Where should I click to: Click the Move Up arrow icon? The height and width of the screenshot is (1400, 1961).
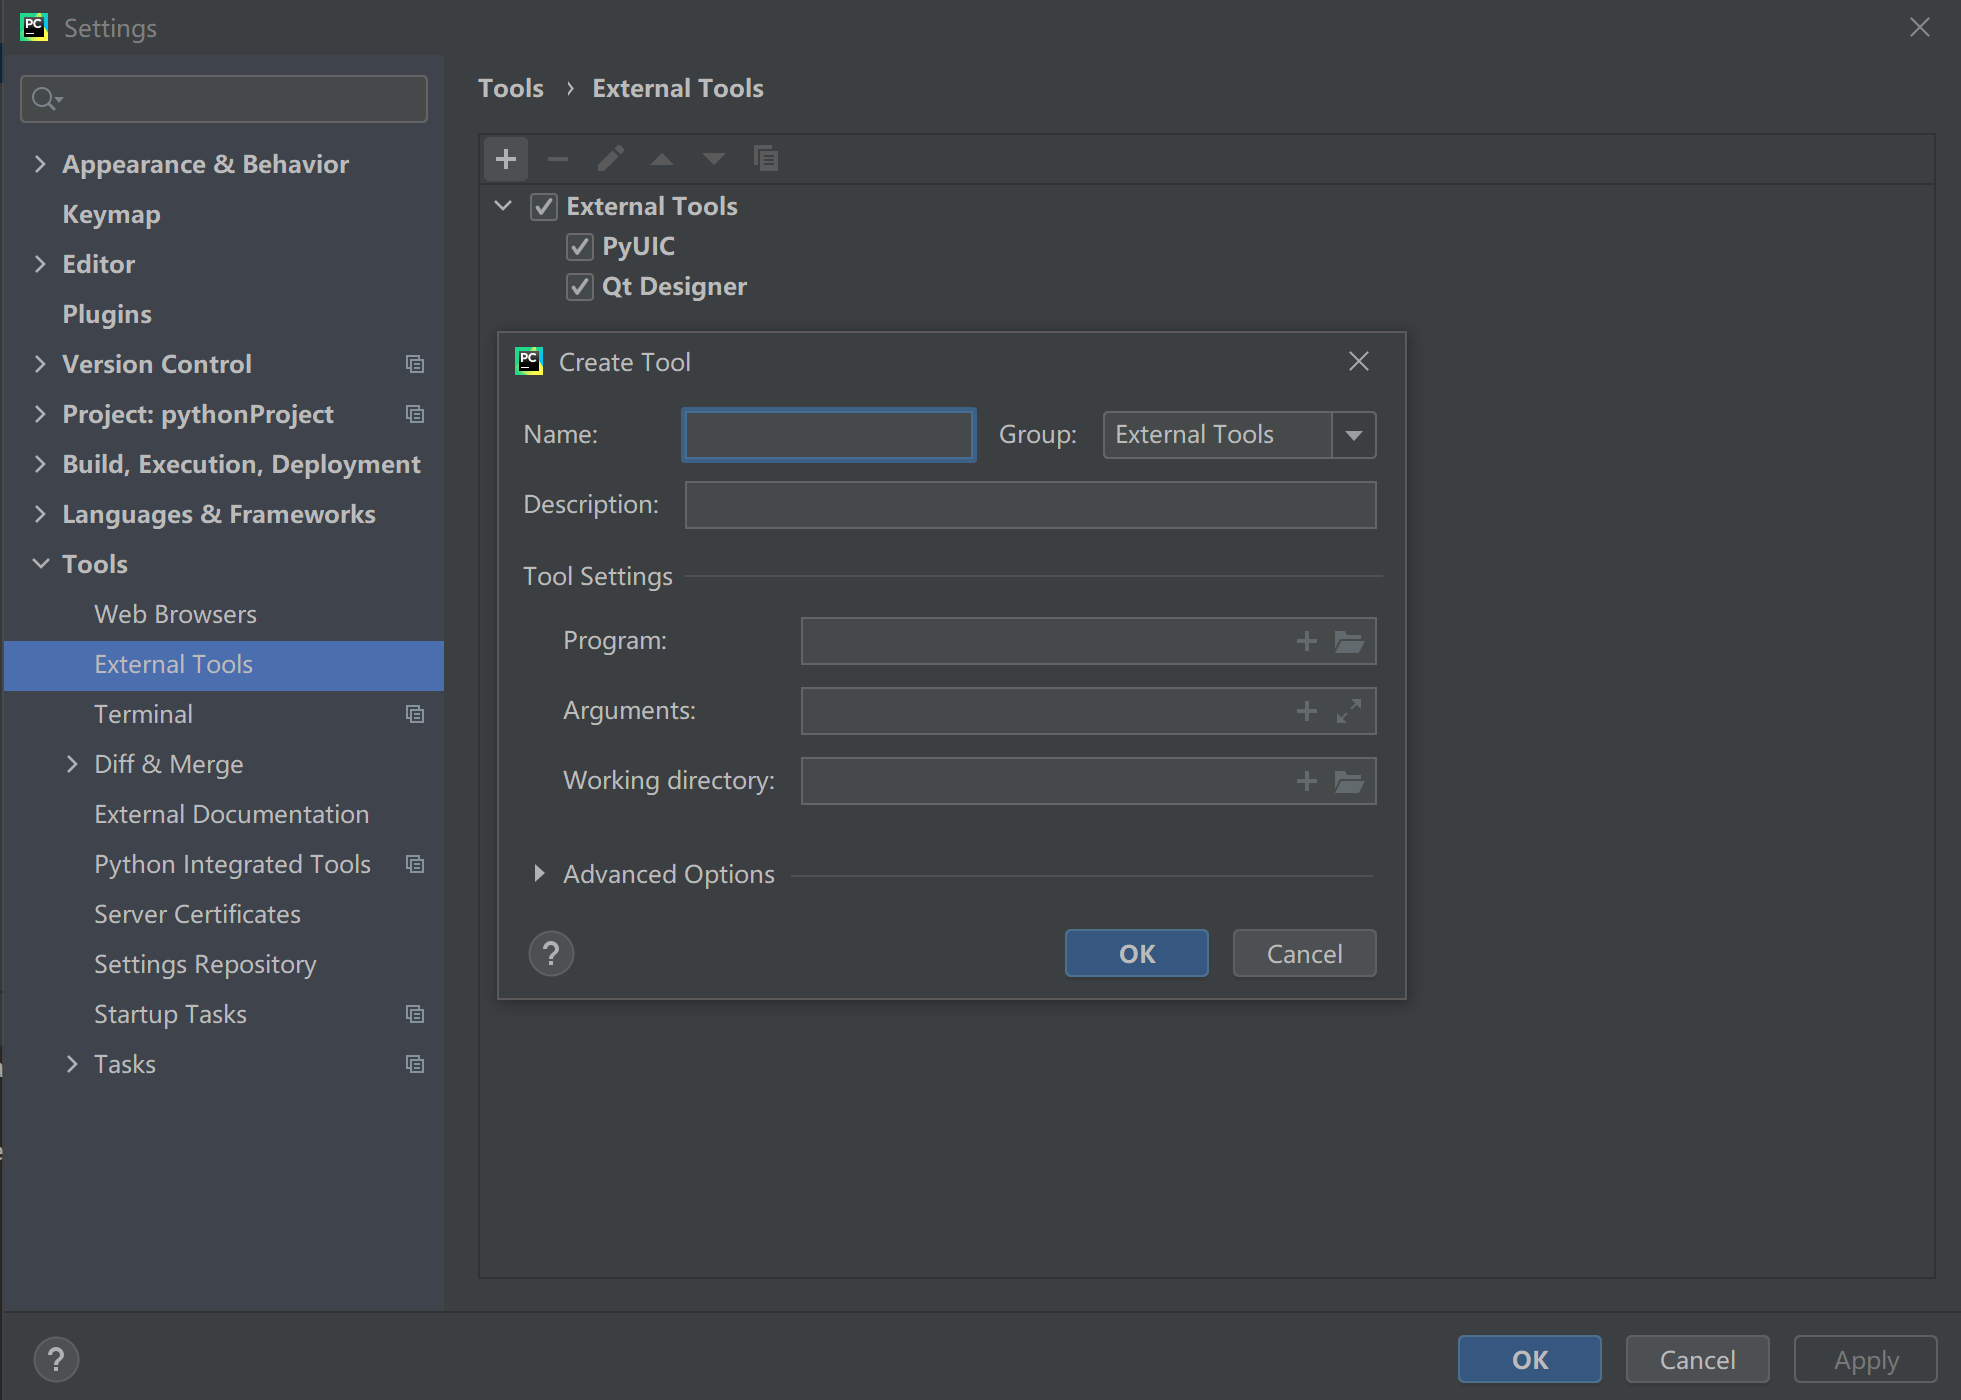click(662, 159)
